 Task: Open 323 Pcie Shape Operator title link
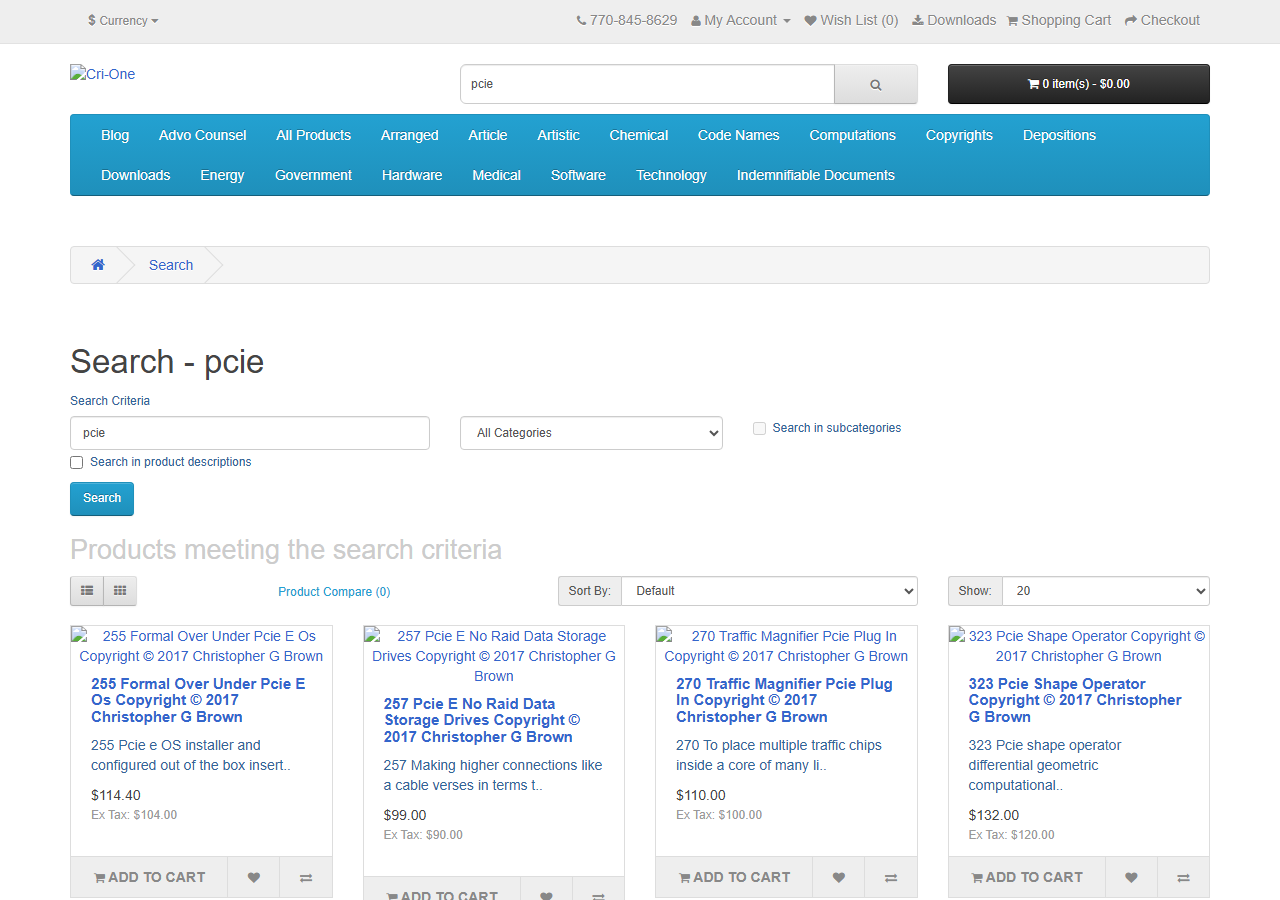pos(1075,700)
